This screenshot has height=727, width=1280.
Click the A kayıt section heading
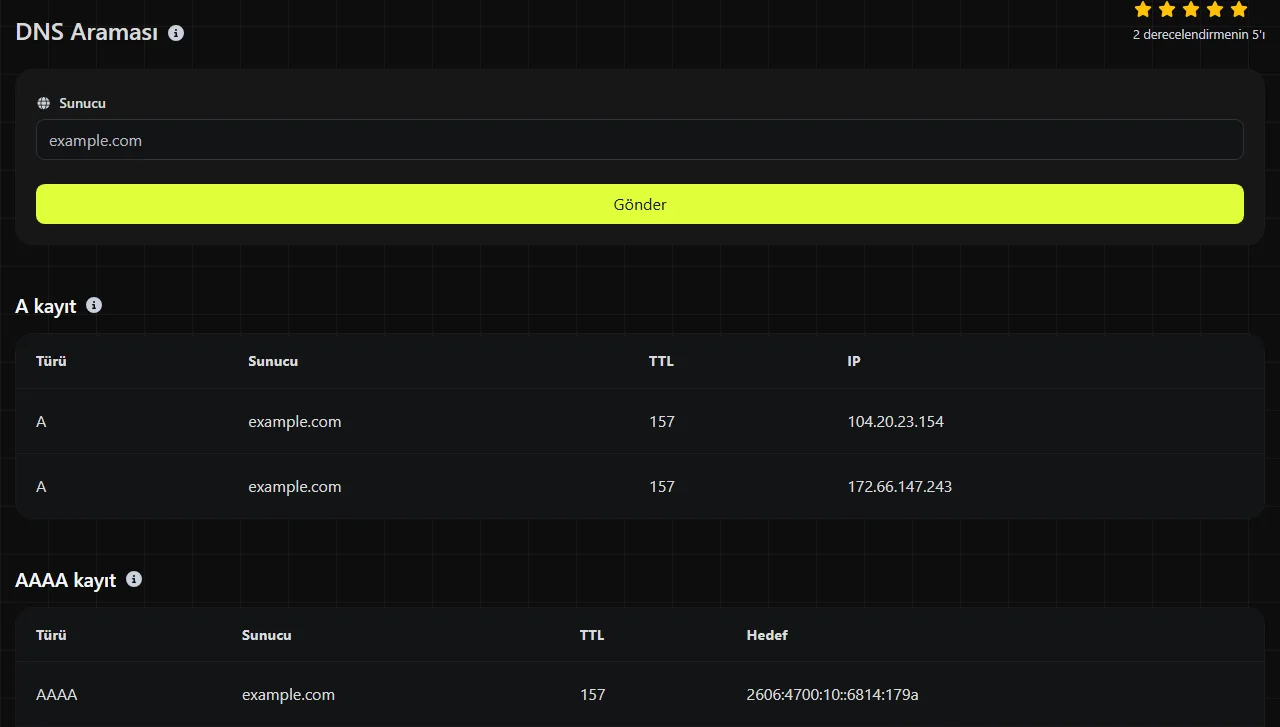46,306
